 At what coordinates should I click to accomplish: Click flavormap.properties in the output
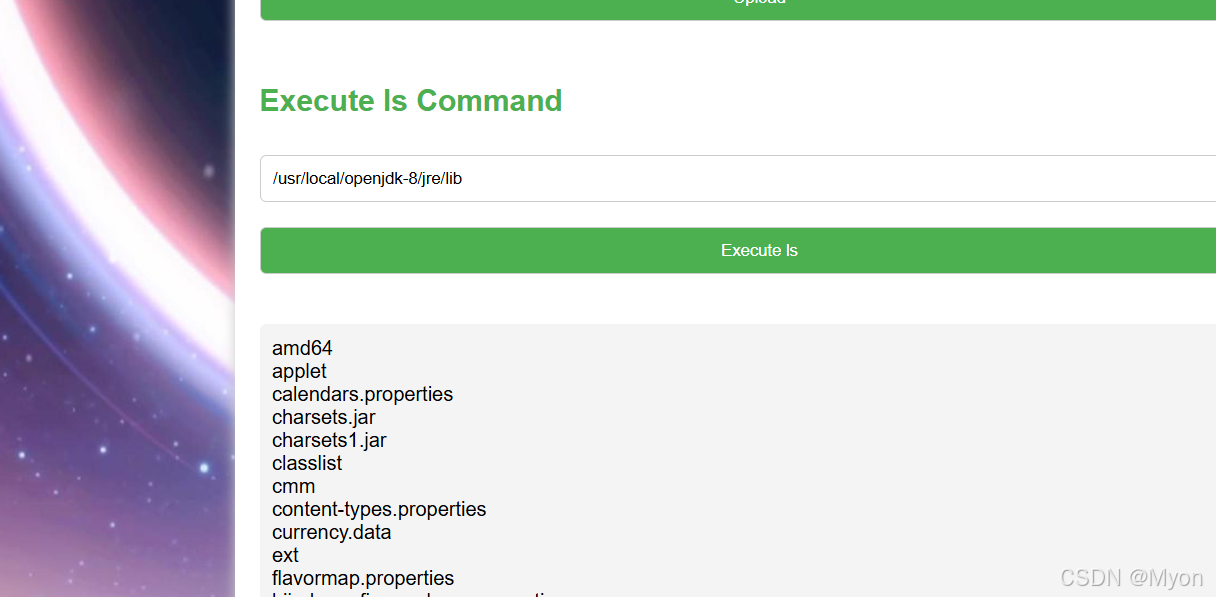pyautogui.click(x=363, y=578)
